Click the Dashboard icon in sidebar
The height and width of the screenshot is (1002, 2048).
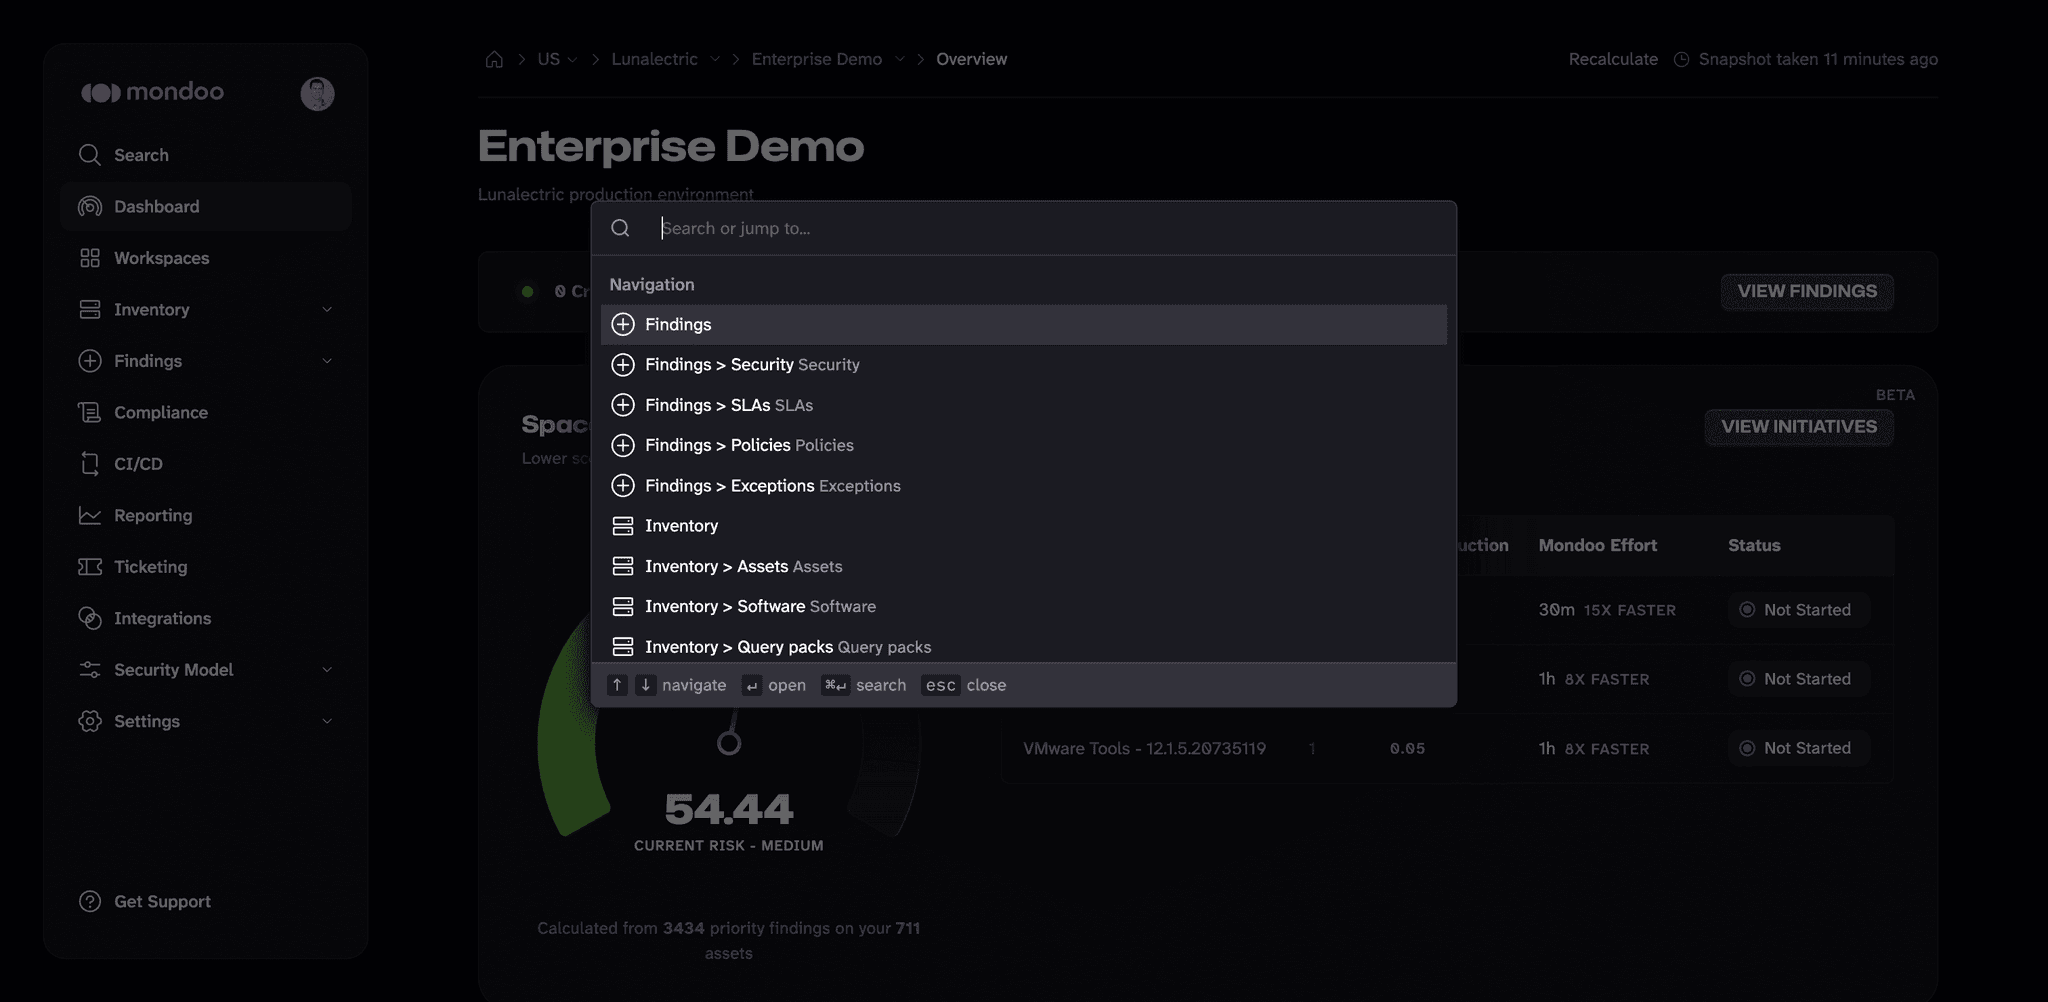tap(90, 206)
